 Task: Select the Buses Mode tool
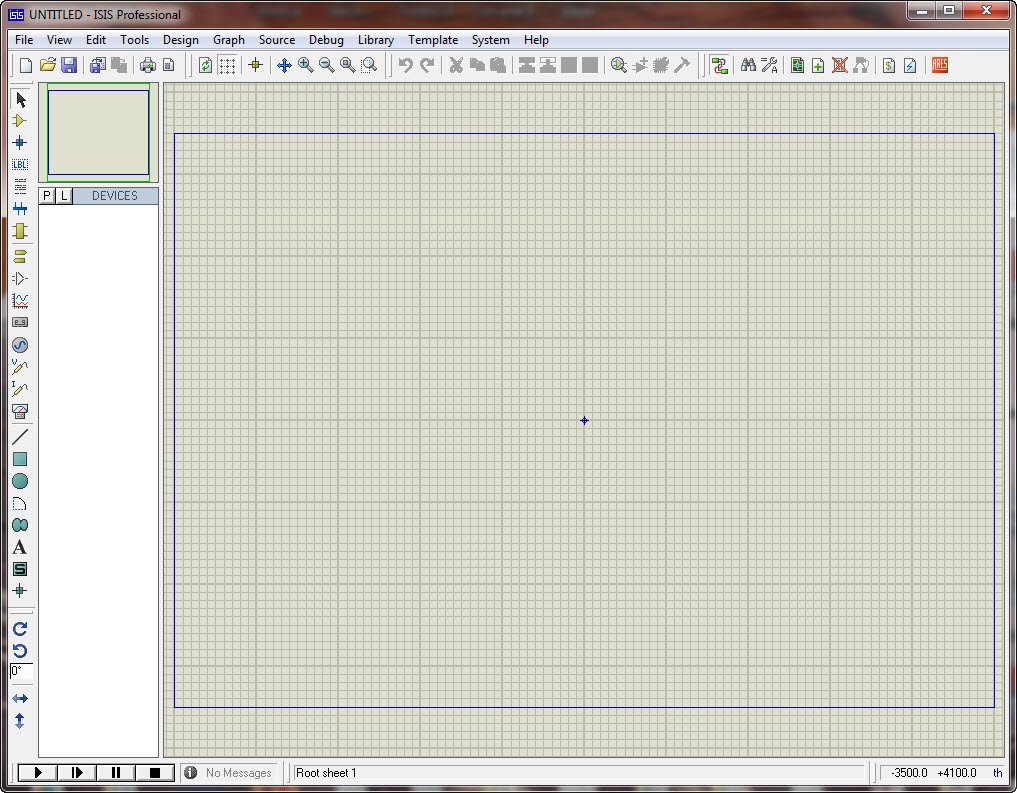pos(20,209)
